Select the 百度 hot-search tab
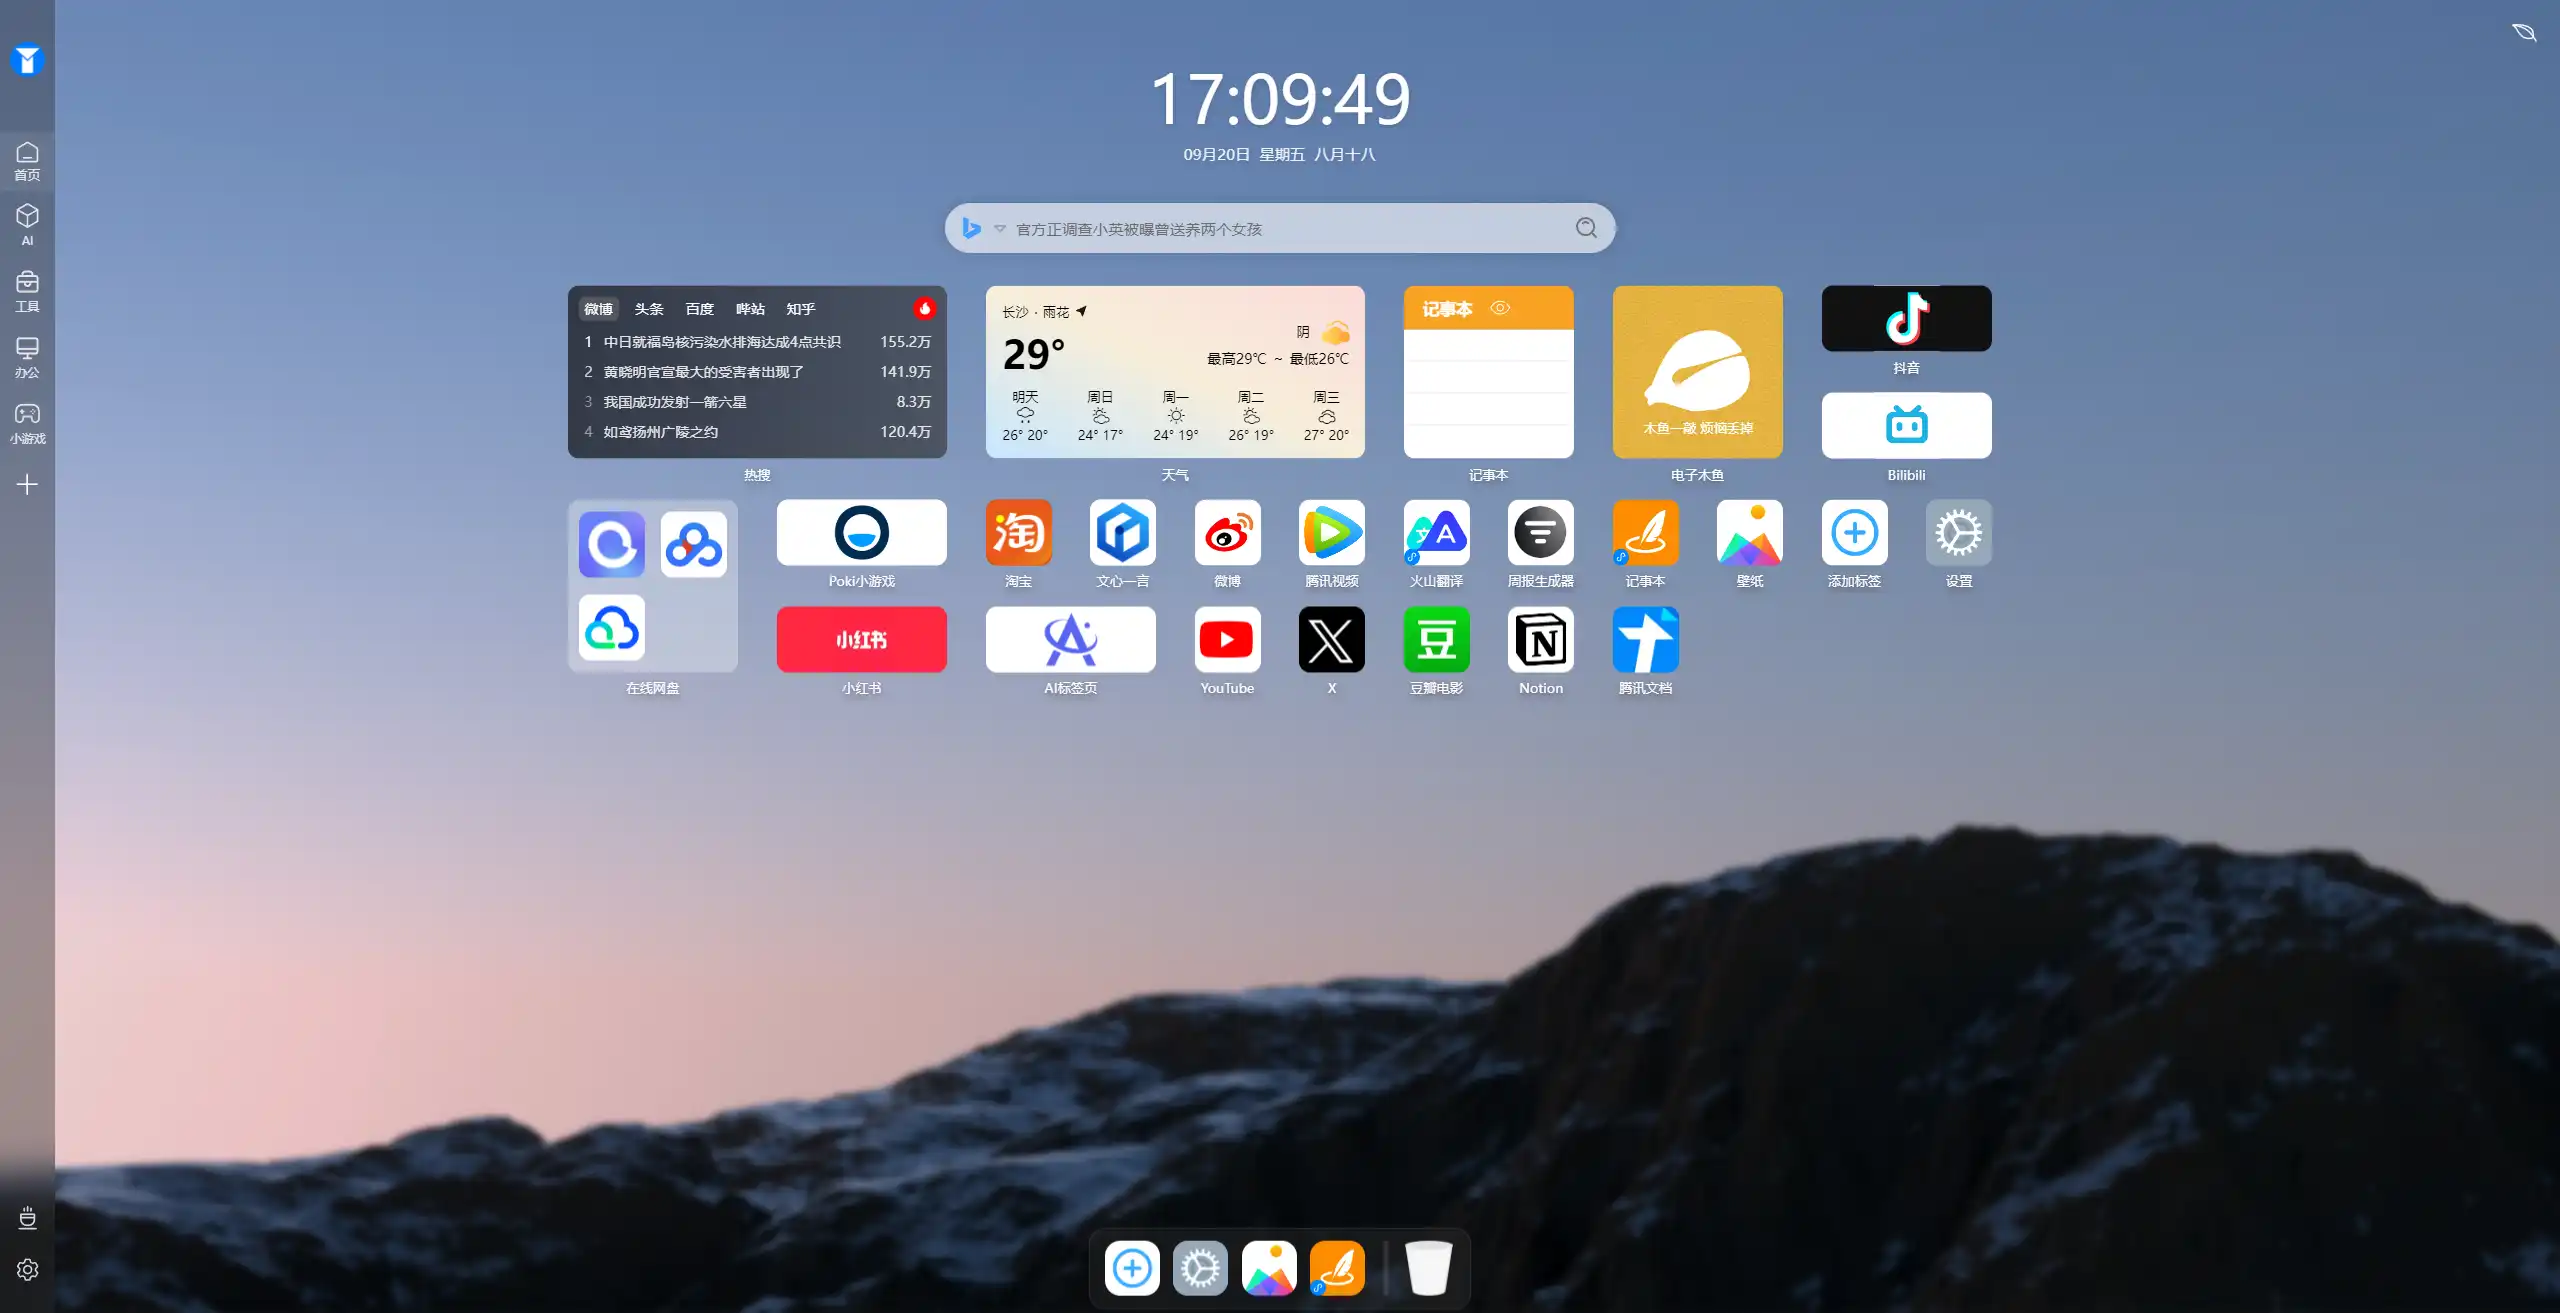This screenshot has height=1313, width=2560. [x=699, y=309]
